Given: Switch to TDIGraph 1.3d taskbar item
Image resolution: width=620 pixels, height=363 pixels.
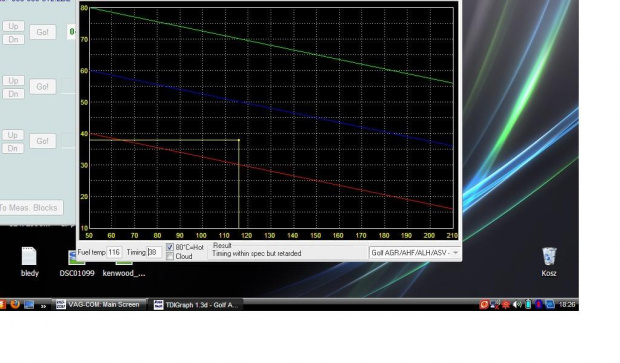Looking at the screenshot, I should 197,305.
